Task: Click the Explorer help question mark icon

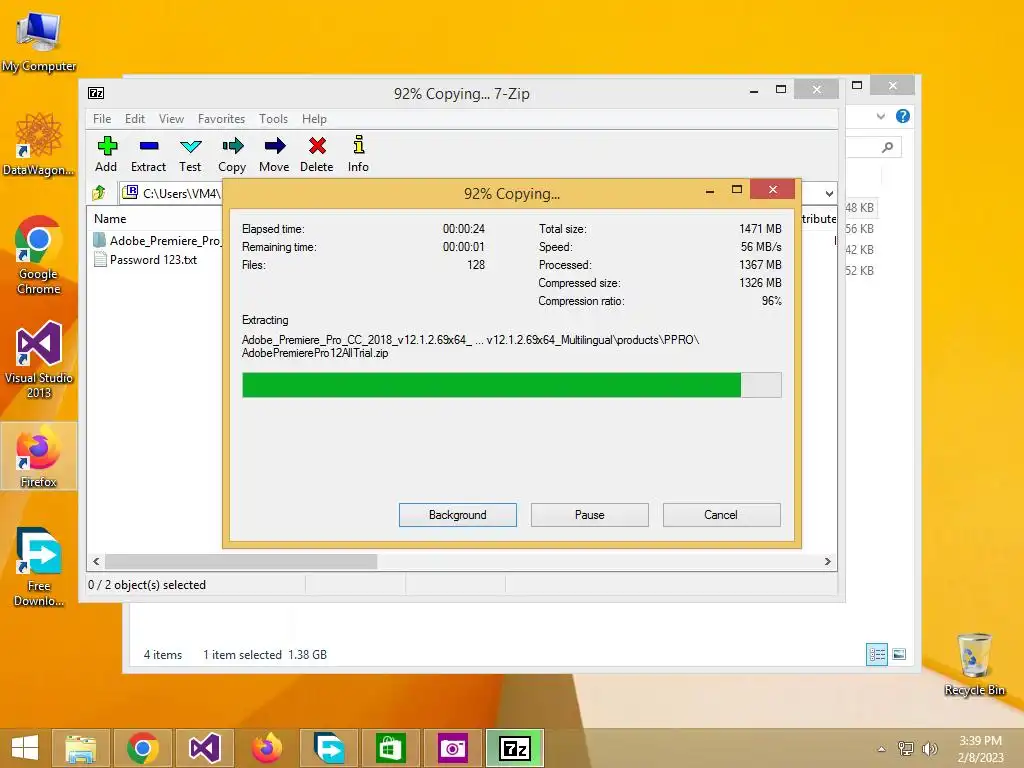Action: click(x=903, y=116)
